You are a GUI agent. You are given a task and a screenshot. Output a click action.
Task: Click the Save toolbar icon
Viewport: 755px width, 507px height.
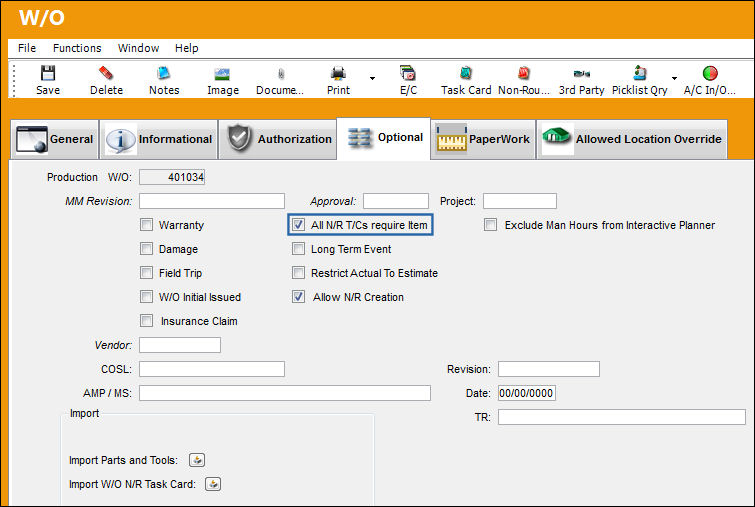click(x=48, y=73)
